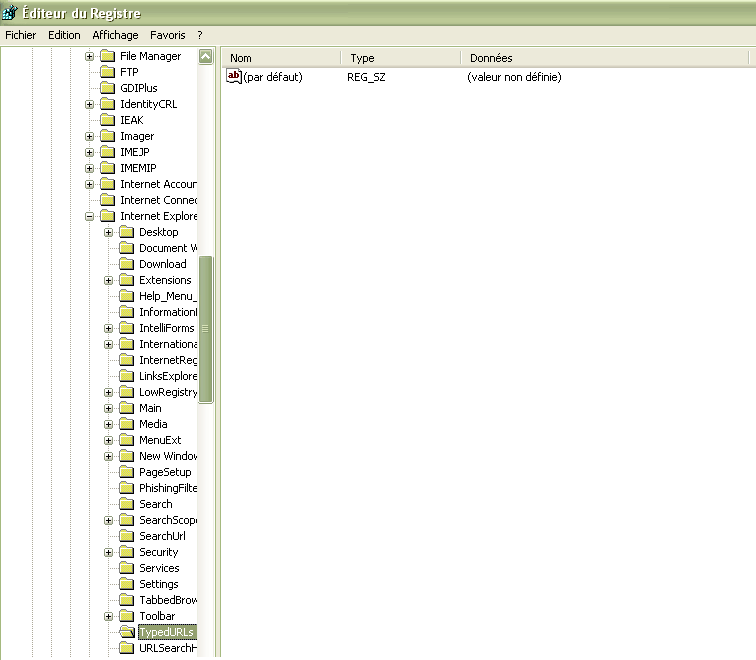
Task: Expand the Media subkey
Action: point(108,424)
